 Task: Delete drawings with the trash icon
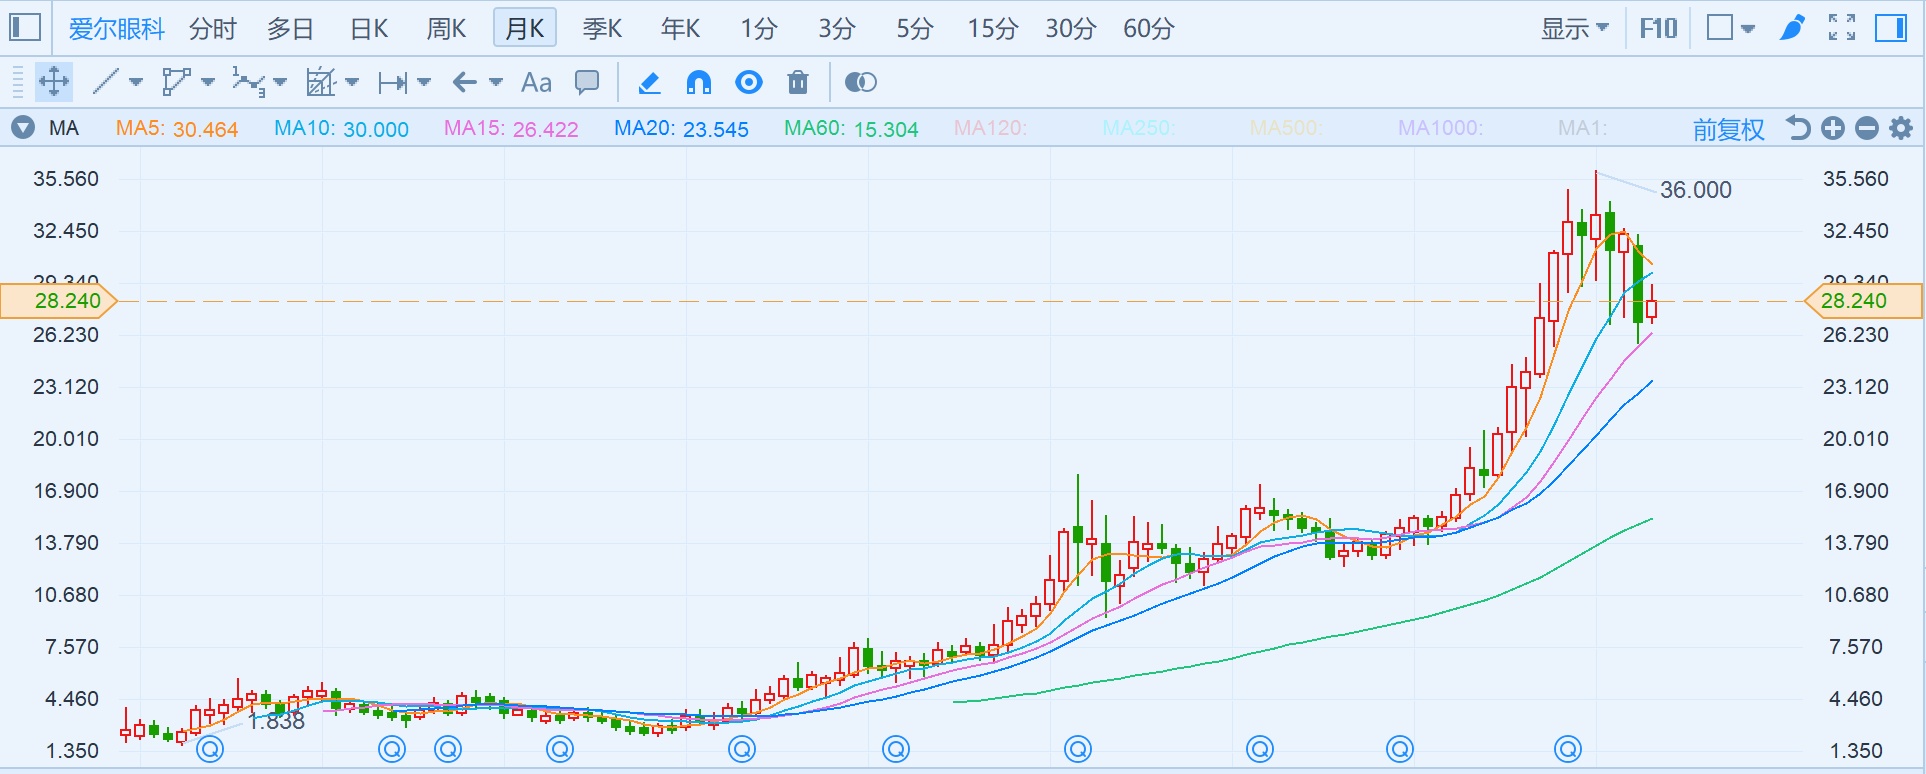click(797, 82)
